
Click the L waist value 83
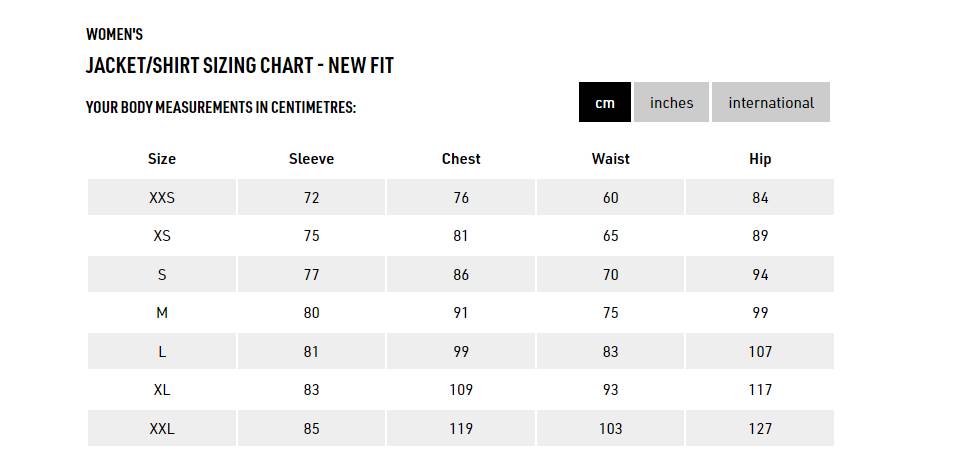[611, 351]
